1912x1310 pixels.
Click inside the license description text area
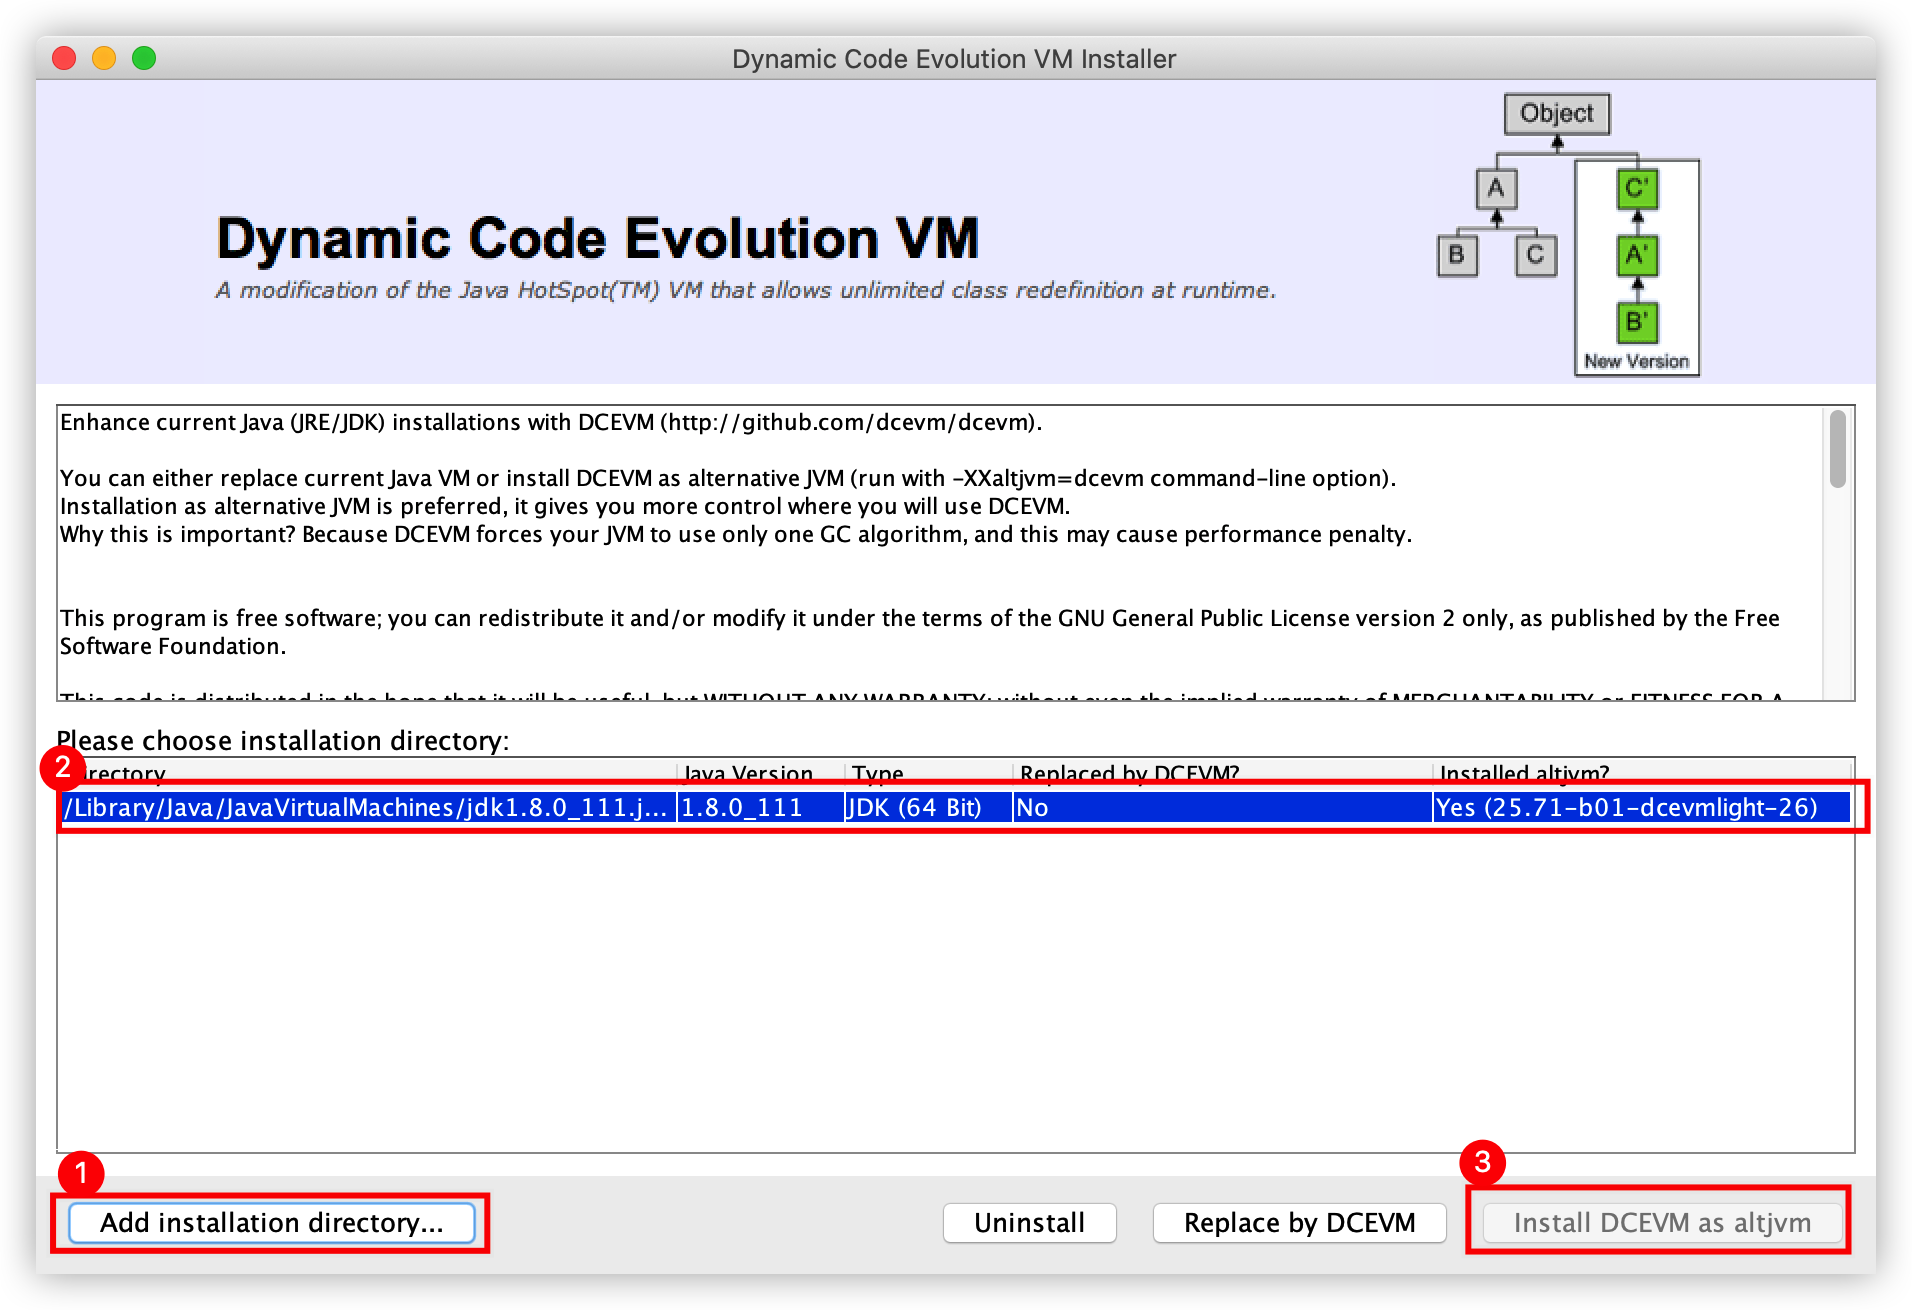pyautogui.click(x=940, y=552)
